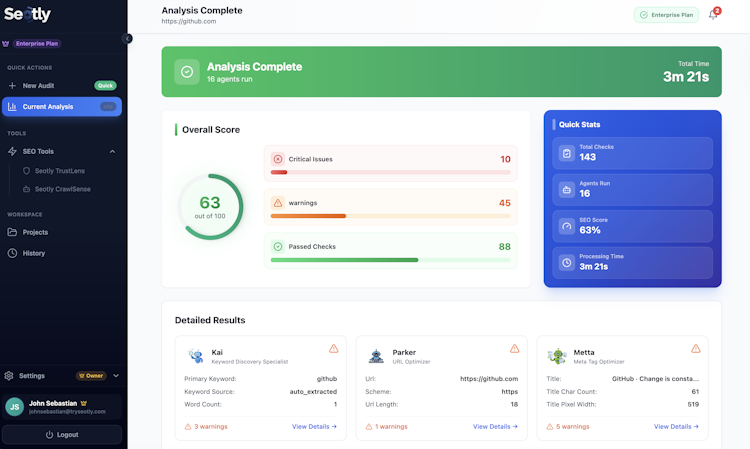This screenshot has height=449, width=750.
Task: Click the lightning icon of SEO Tools
Action: (x=12, y=151)
